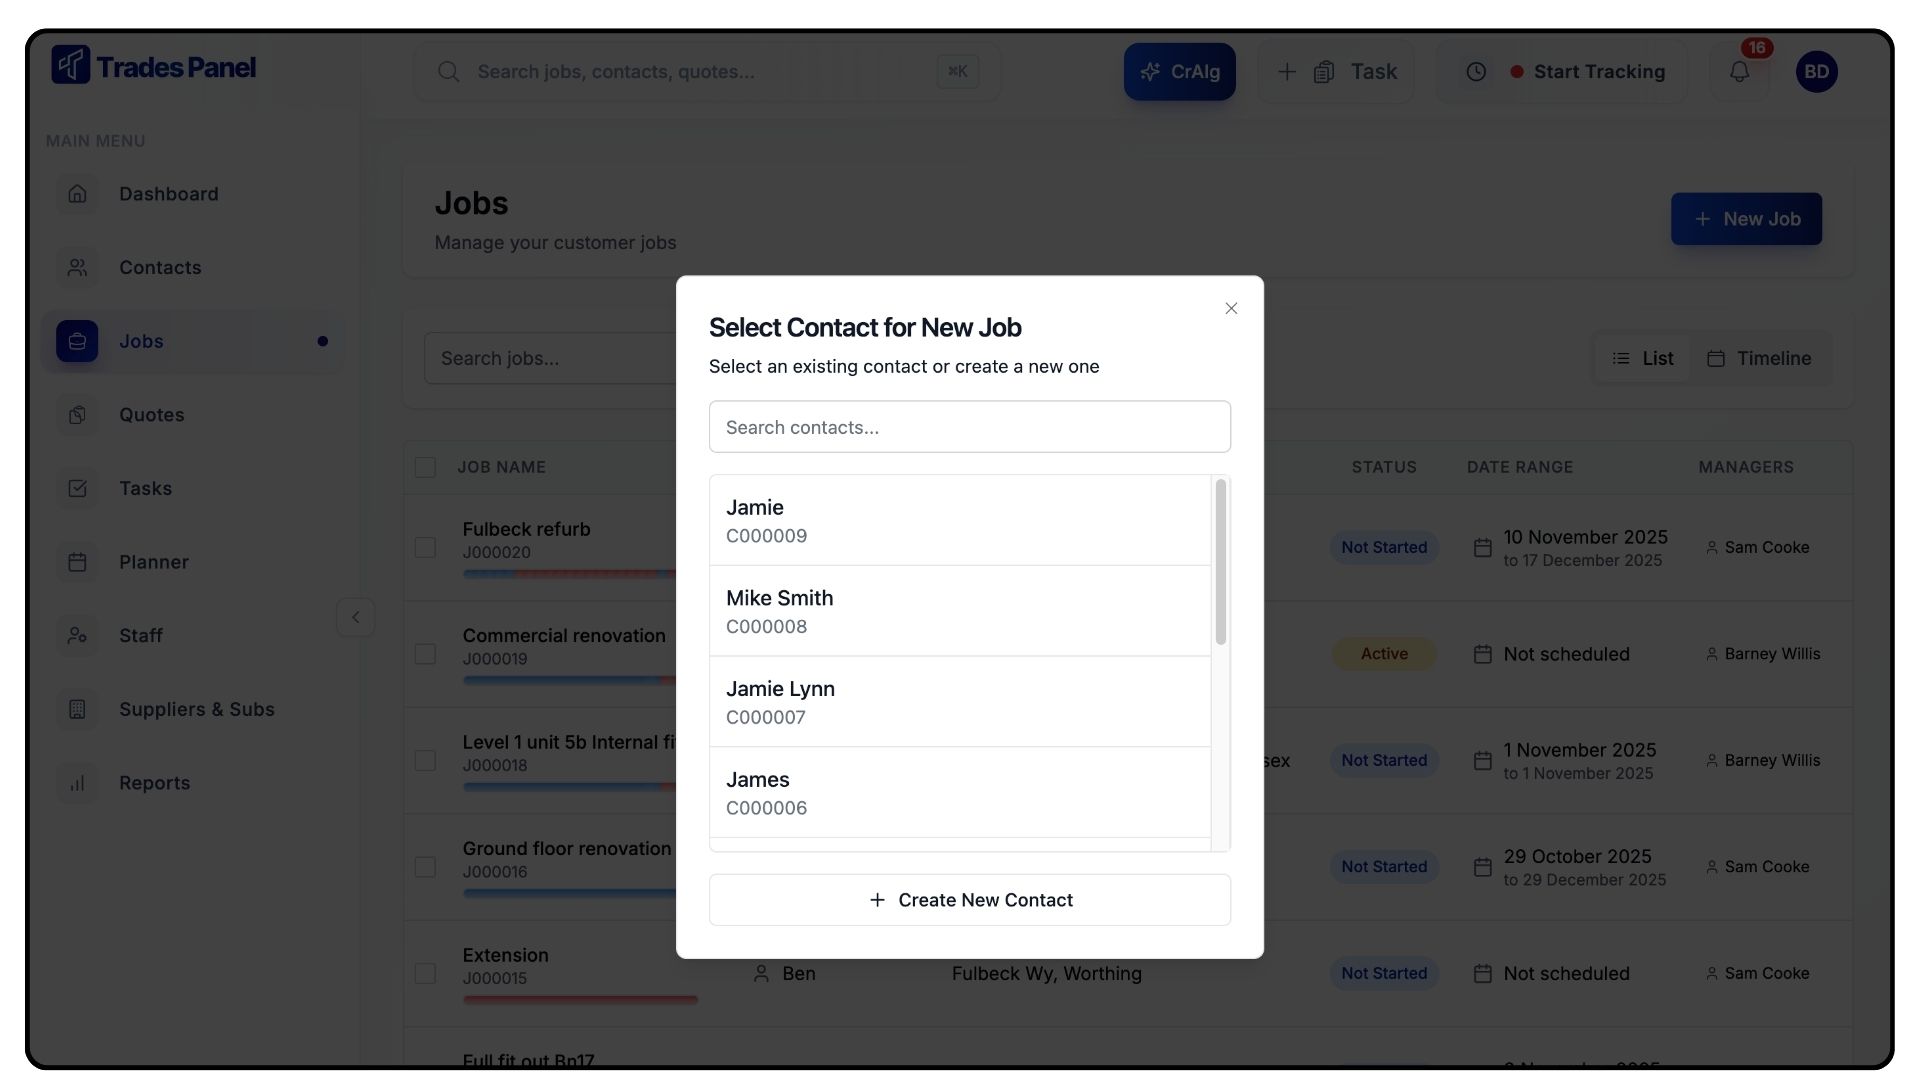Click the Reports bar chart icon

77,783
